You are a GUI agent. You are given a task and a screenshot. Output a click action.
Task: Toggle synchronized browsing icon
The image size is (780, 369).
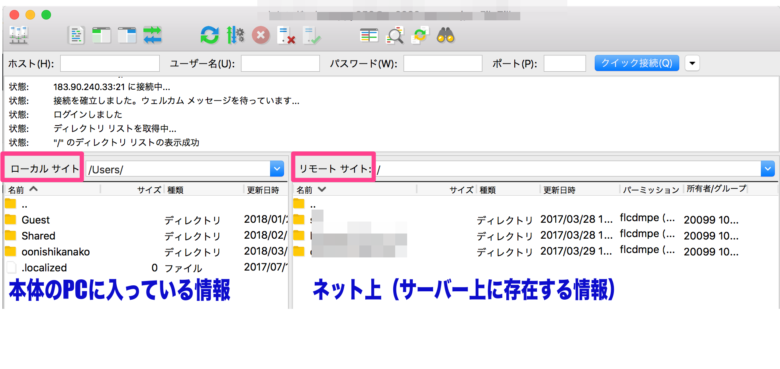click(420, 35)
